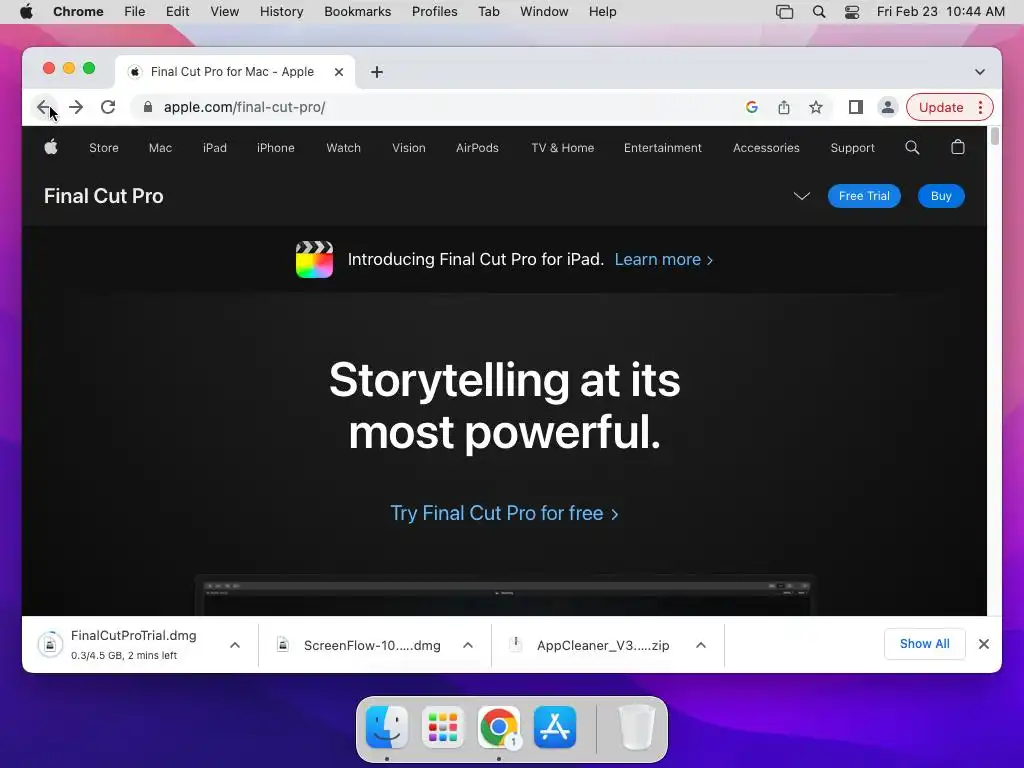Open the tab search dropdown arrow
This screenshot has width=1024, height=768.
point(980,72)
